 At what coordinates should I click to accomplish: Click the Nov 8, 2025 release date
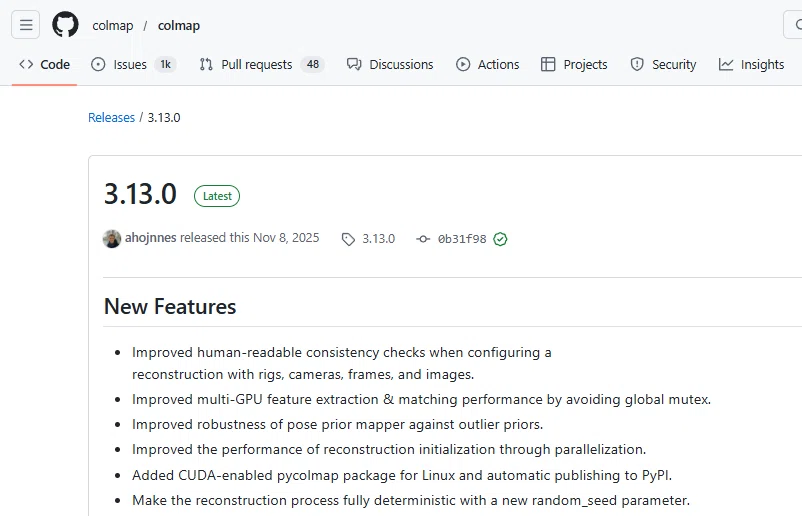click(x=286, y=238)
